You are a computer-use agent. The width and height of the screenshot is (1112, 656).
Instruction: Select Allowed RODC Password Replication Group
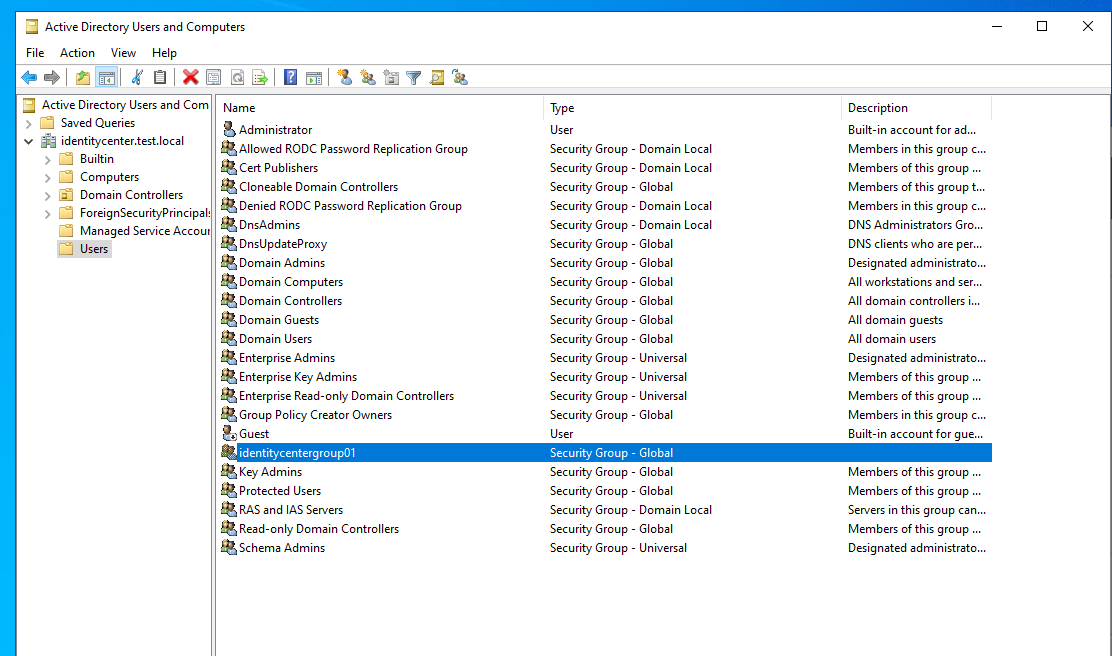353,148
